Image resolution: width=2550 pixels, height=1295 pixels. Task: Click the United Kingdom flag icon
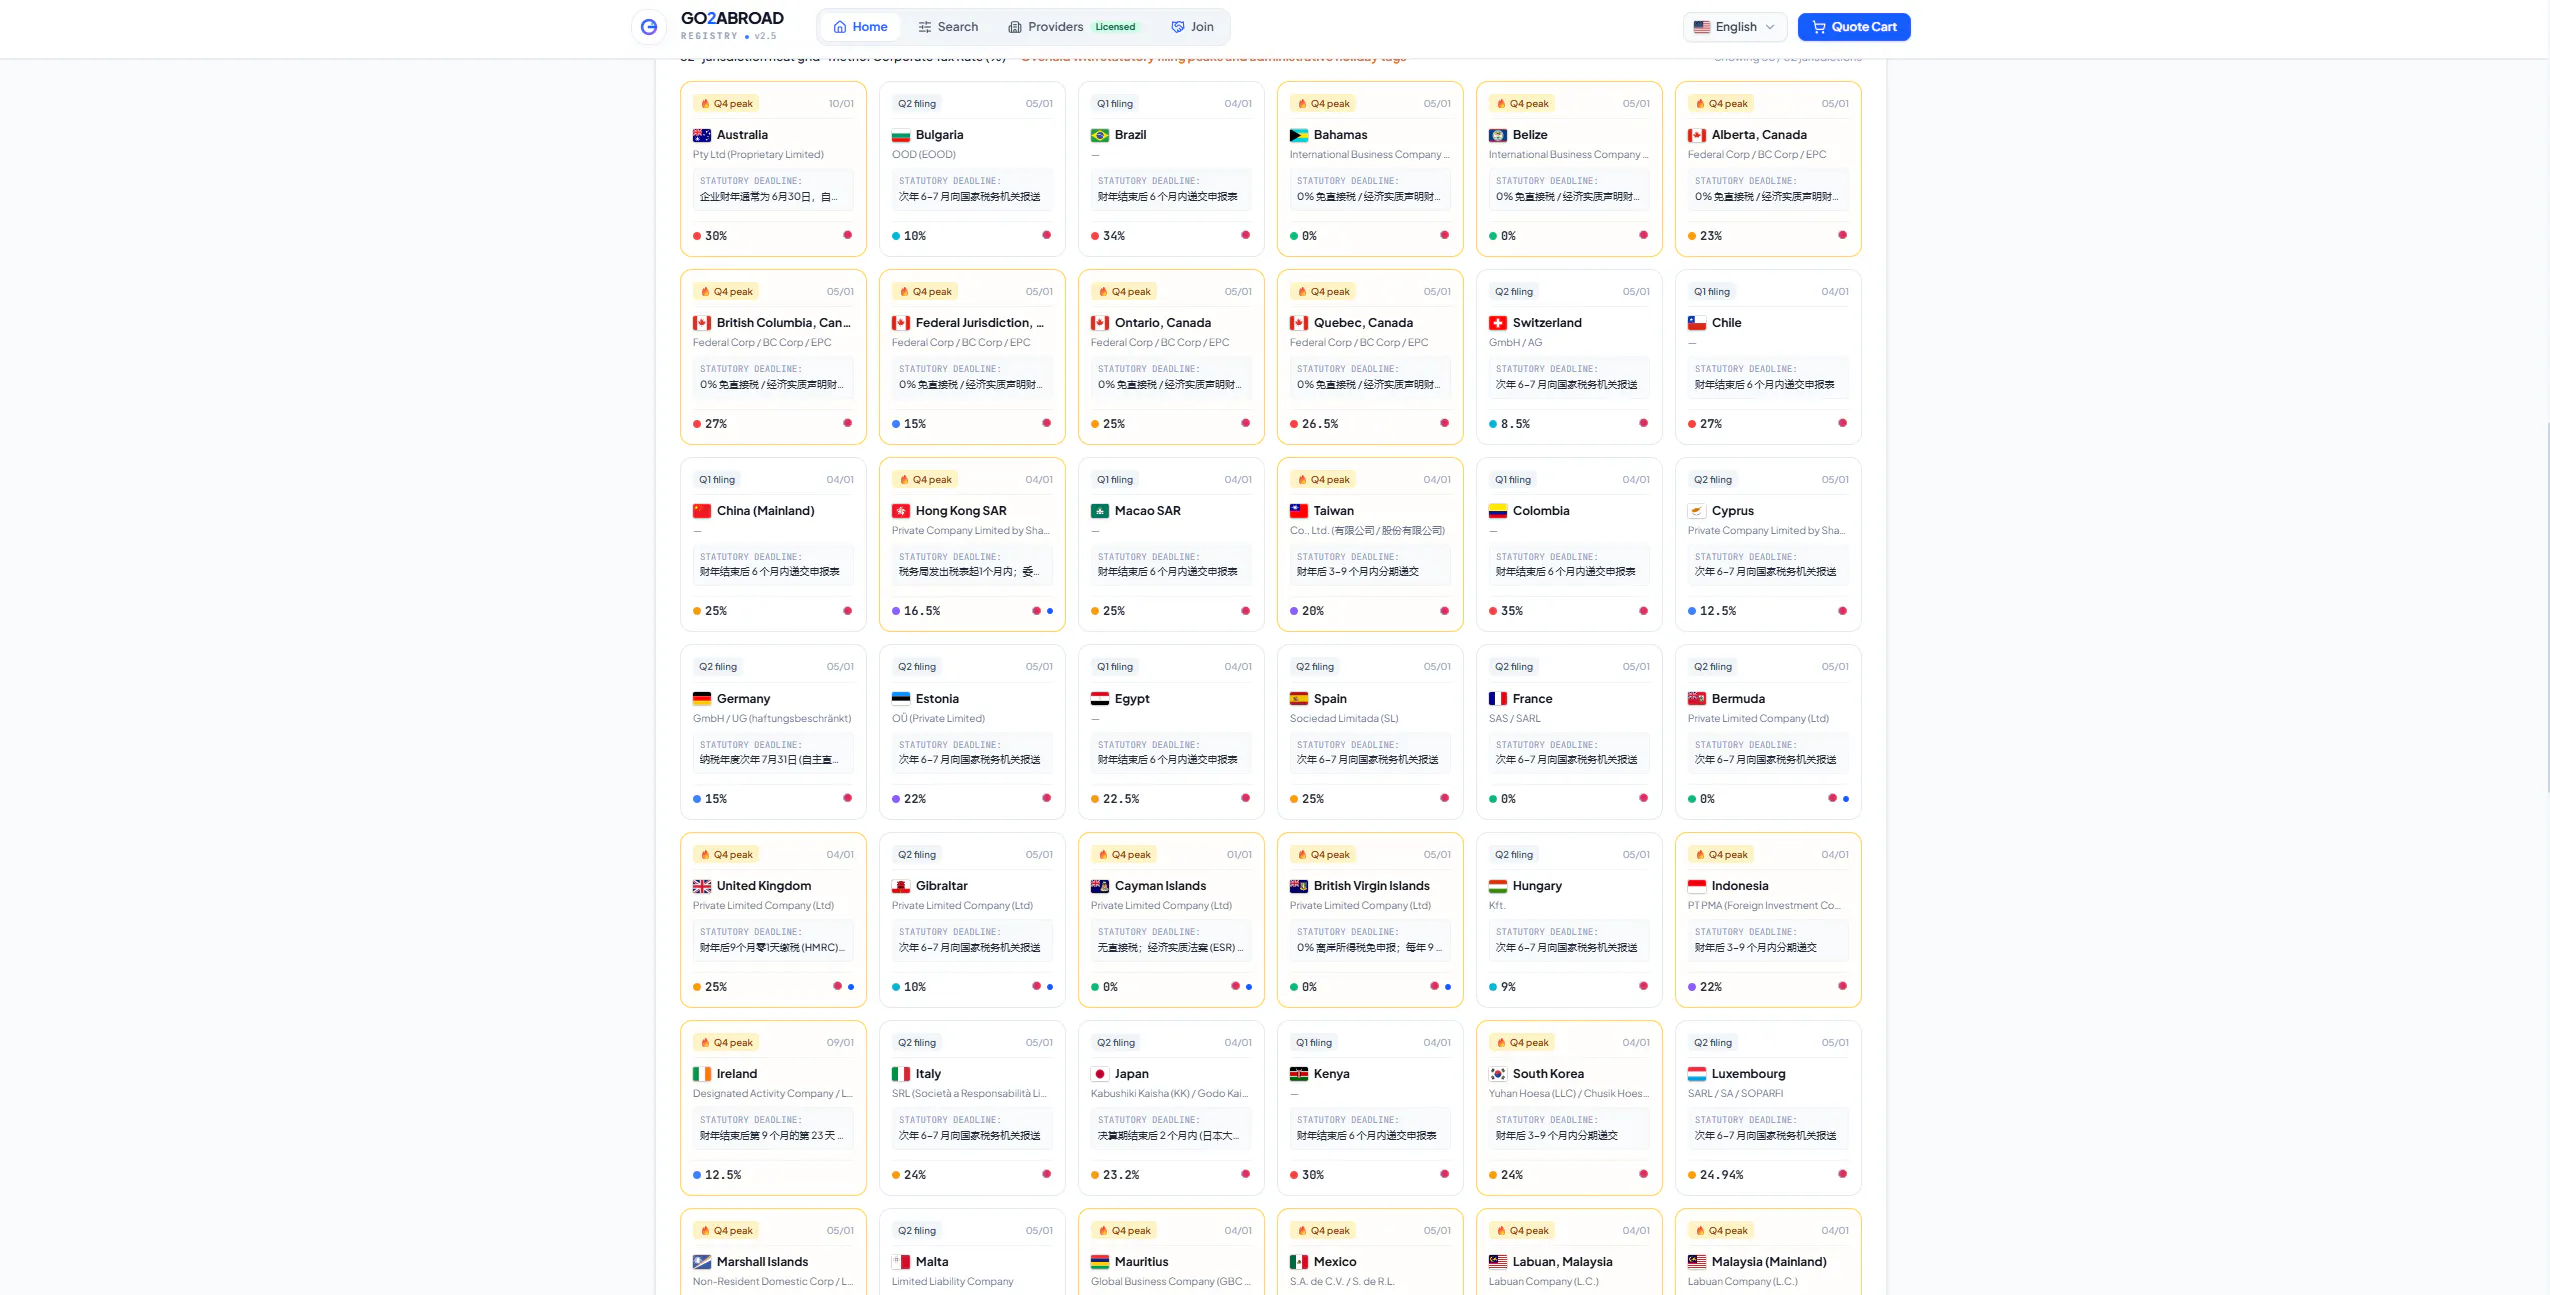[702, 886]
